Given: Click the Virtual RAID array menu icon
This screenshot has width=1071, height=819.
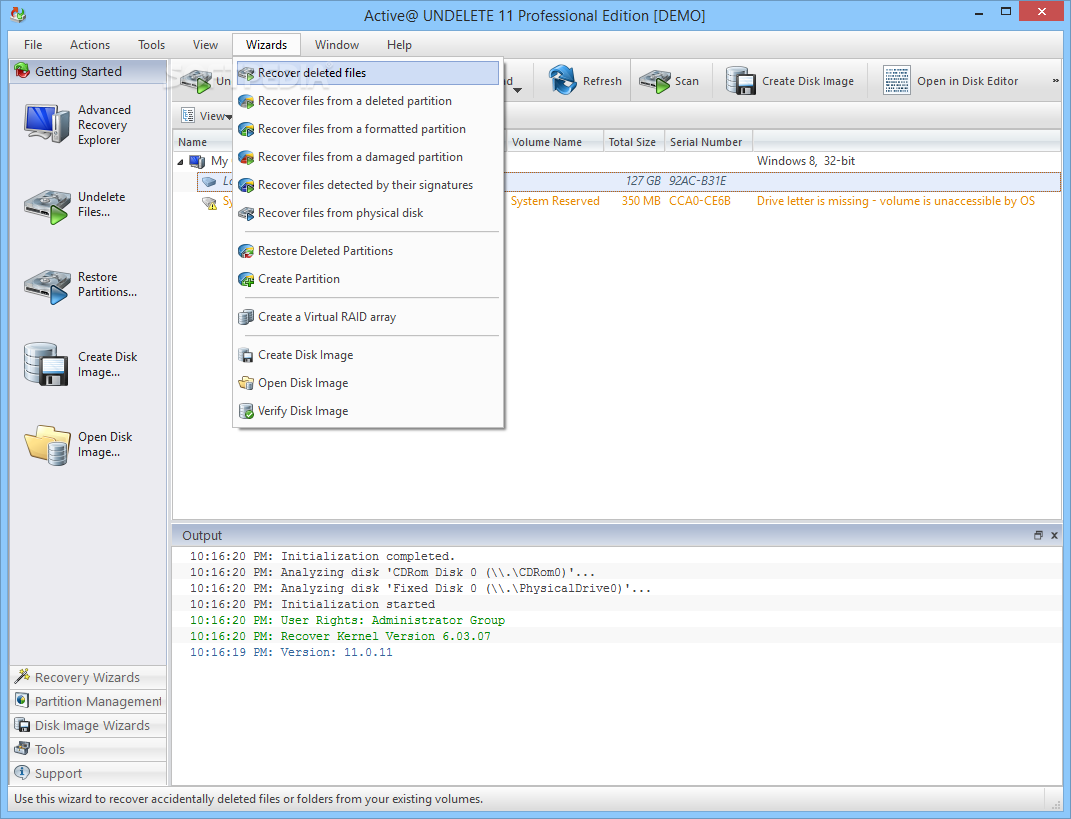Looking at the screenshot, I should (246, 317).
